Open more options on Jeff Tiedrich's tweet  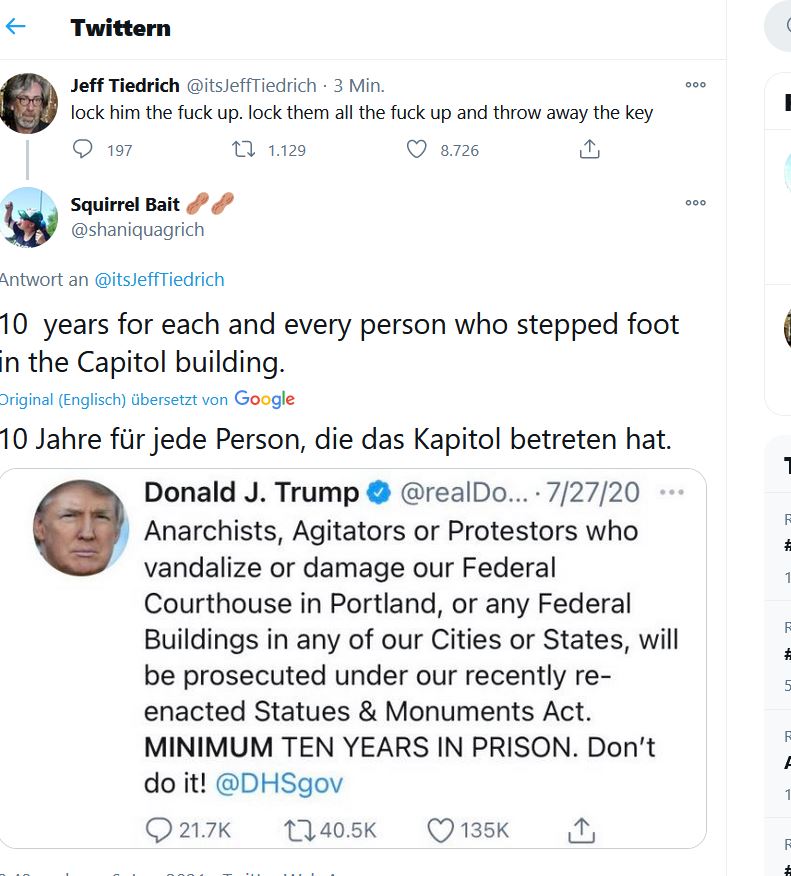tap(695, 86)
